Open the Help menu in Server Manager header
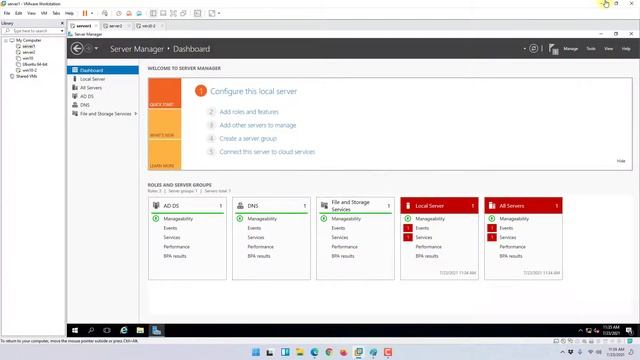640x360 pixels. click(x=626, y=49)
